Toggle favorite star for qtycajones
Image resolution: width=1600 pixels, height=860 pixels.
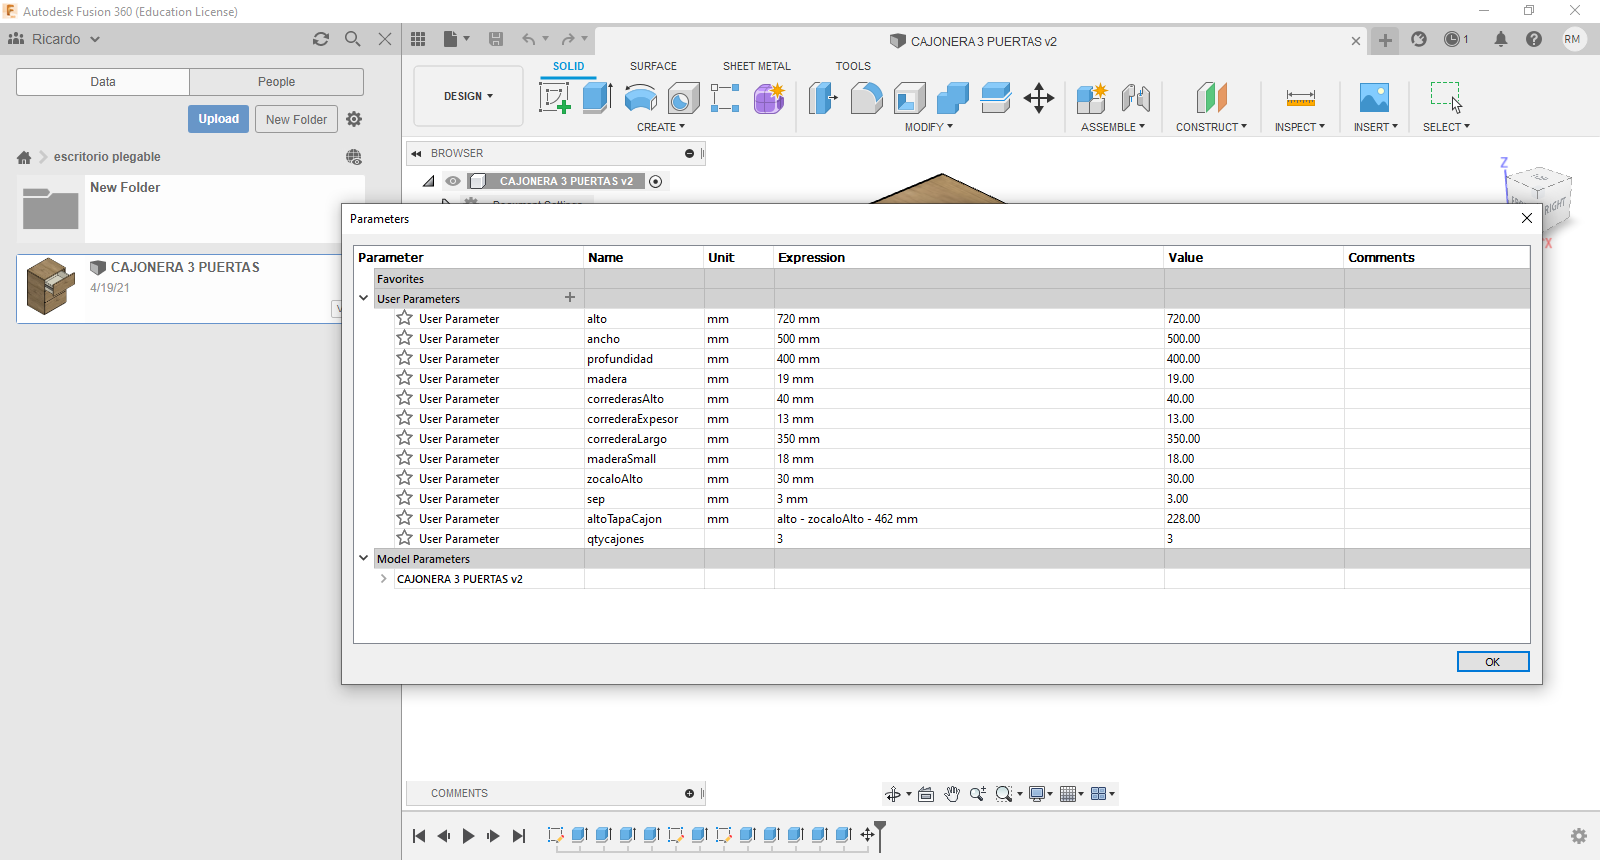coord(405,538)
